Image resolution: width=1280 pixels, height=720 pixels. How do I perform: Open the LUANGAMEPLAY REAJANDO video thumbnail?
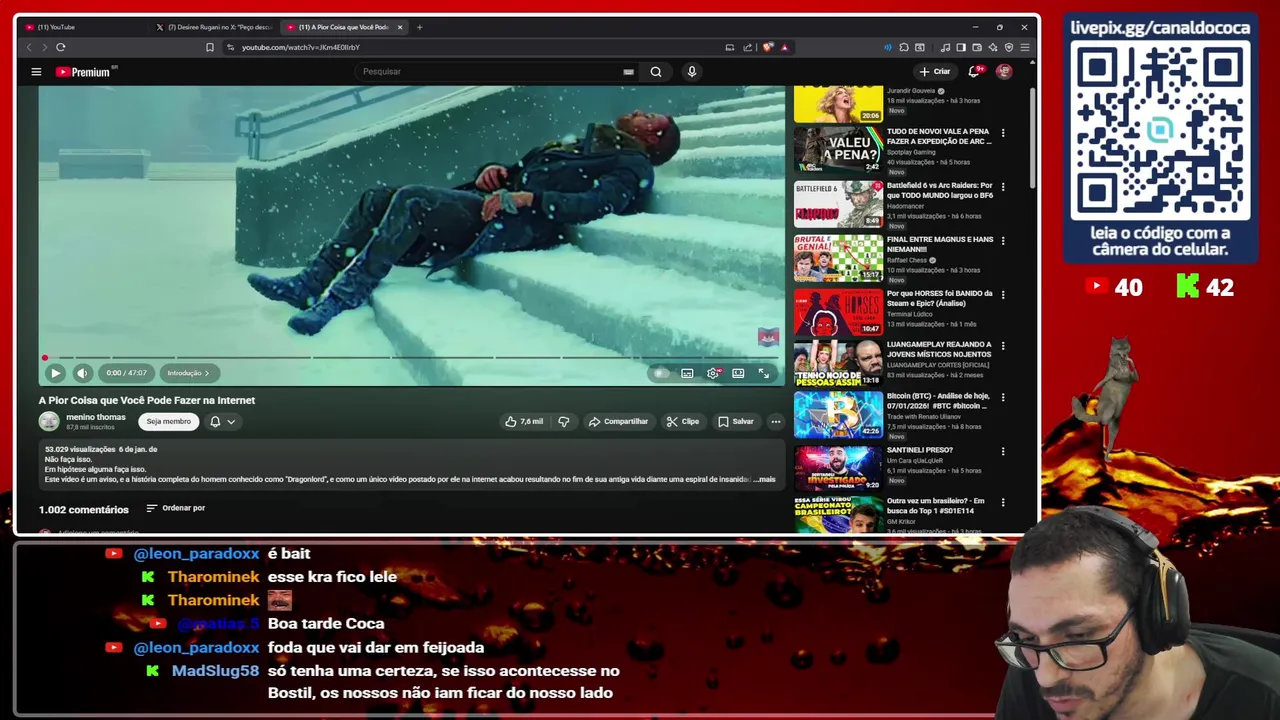coord(838,362)
